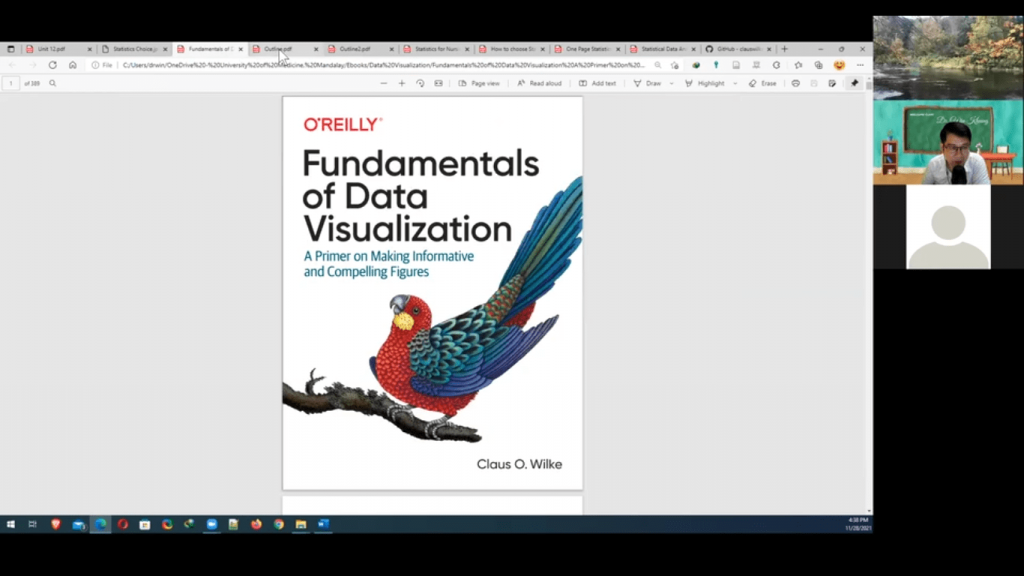Open the Collections icon
Image resolution: width=1024 pixels, height=576 pixels.
coord(818,65)
